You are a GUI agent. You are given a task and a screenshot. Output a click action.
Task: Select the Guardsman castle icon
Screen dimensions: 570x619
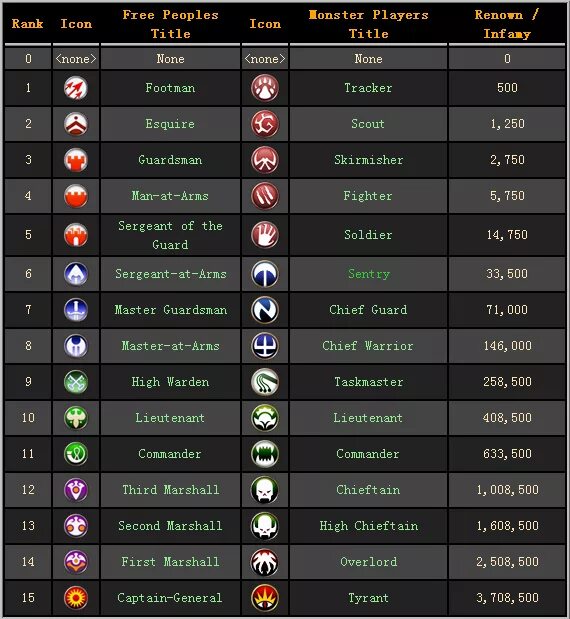point(76,160)
